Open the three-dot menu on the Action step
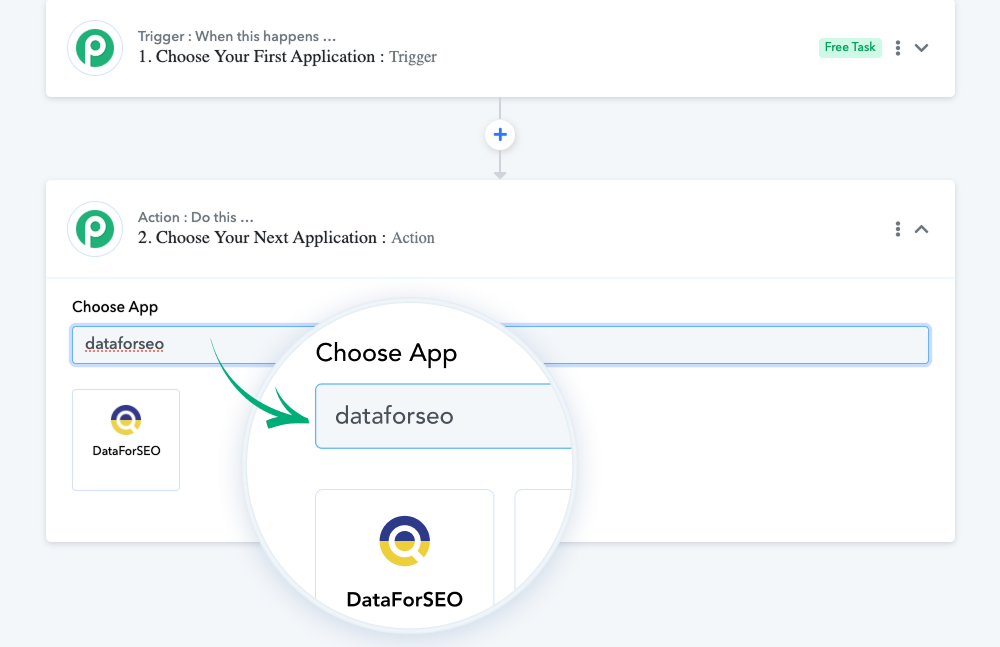Screen dimensions: 1000x647 (x=897, y=229)
